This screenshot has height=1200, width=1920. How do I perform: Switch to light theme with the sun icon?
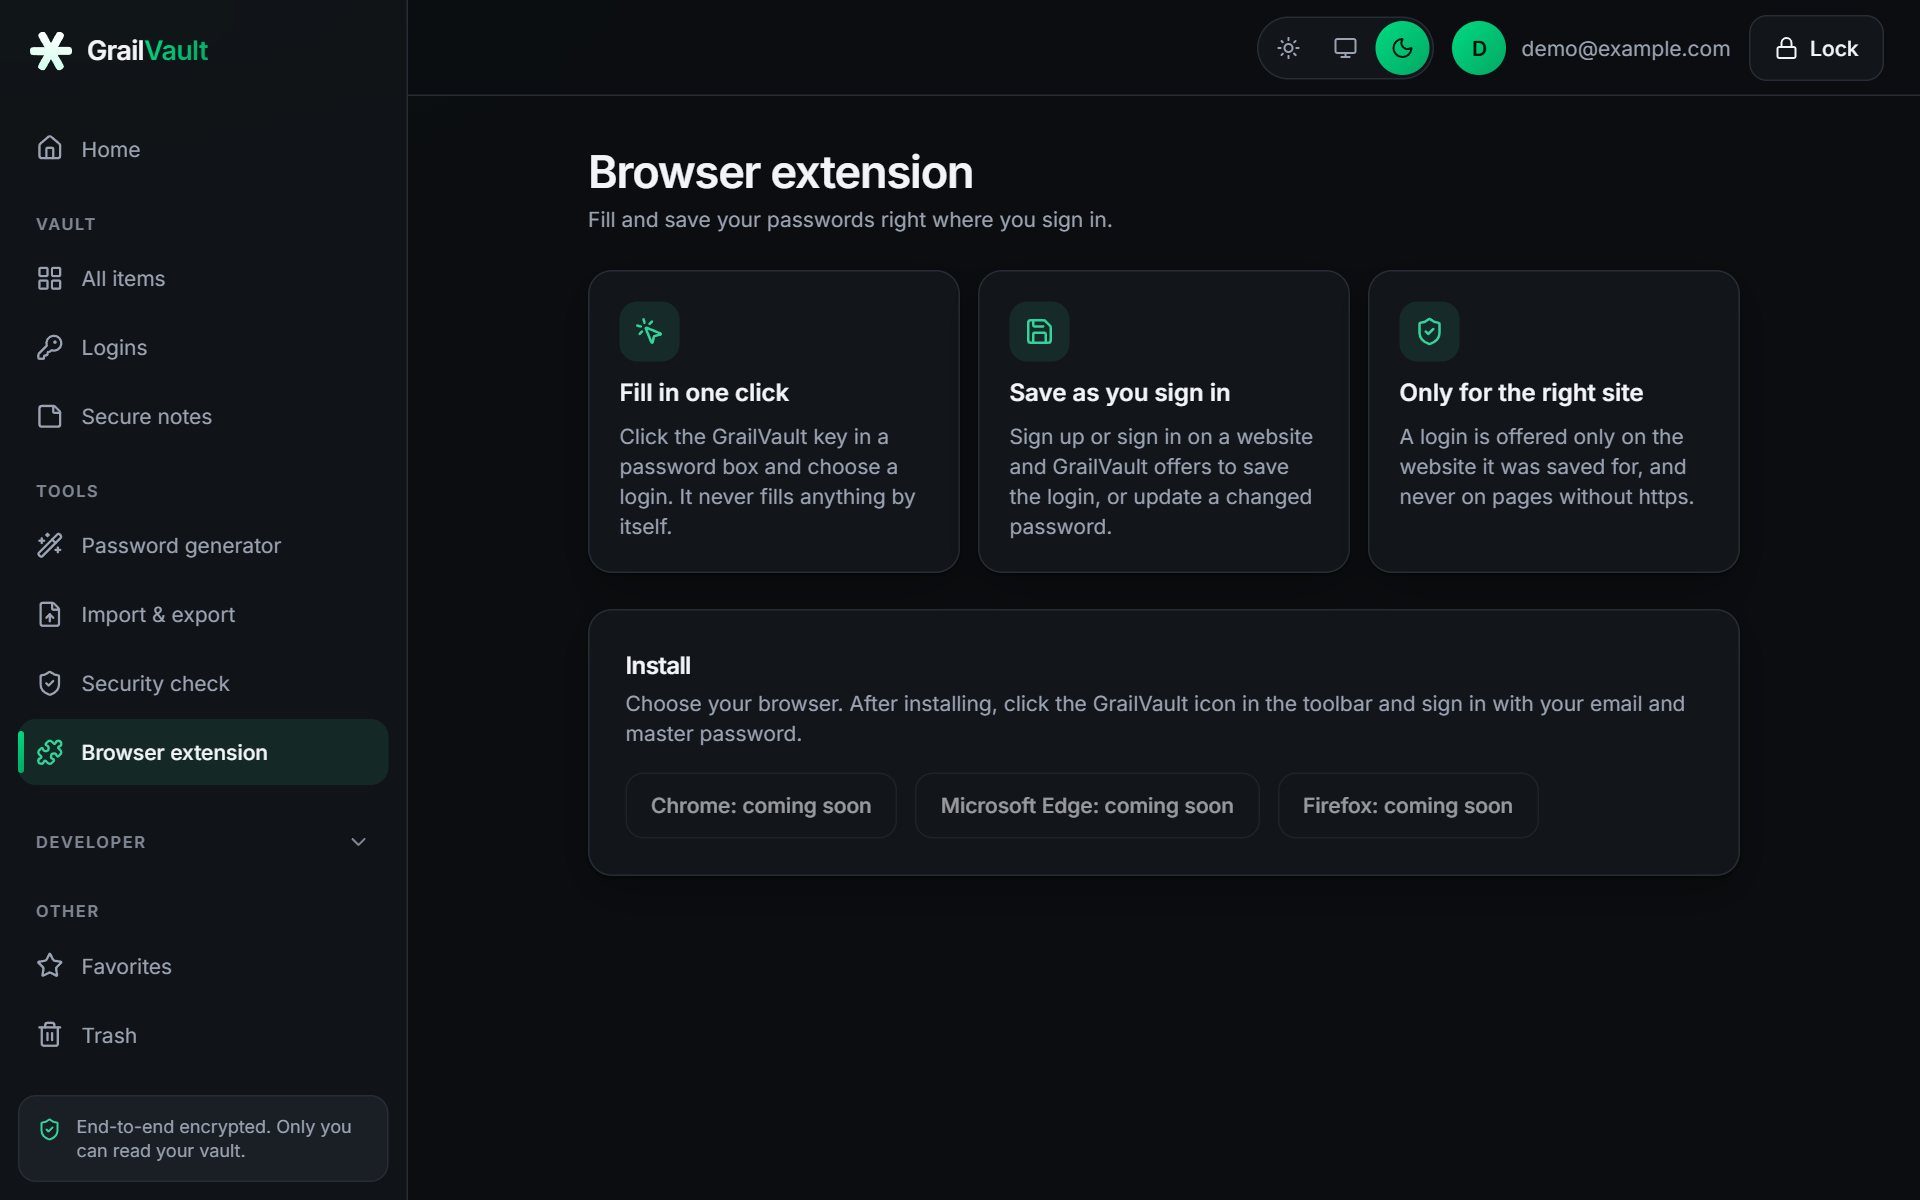click(x=1288, y=48)
